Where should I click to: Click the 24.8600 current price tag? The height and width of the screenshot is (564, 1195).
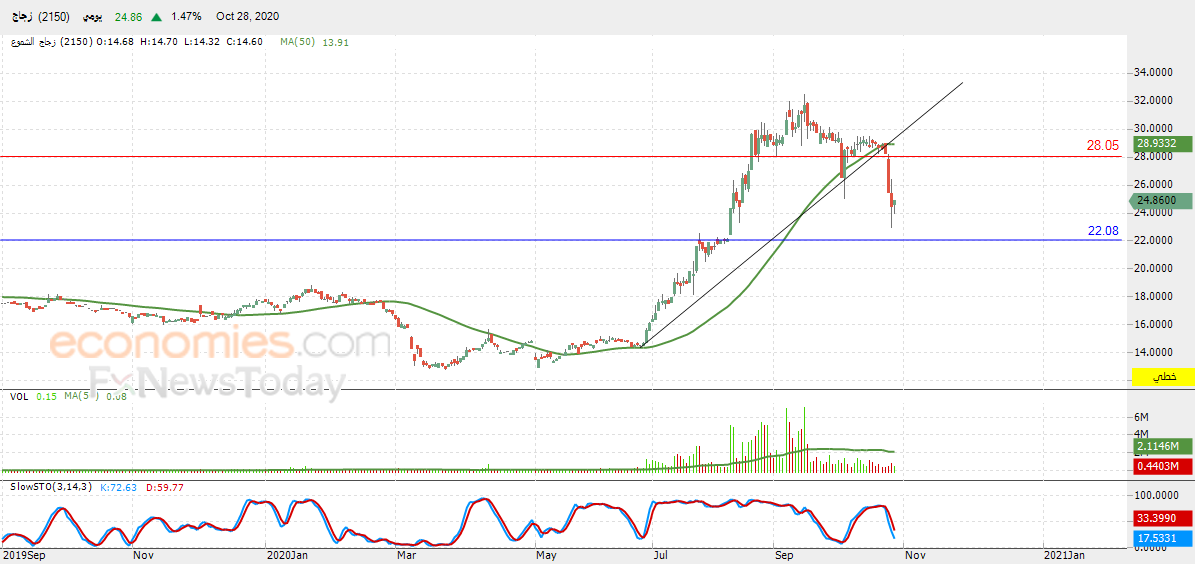coord(1161,200)
